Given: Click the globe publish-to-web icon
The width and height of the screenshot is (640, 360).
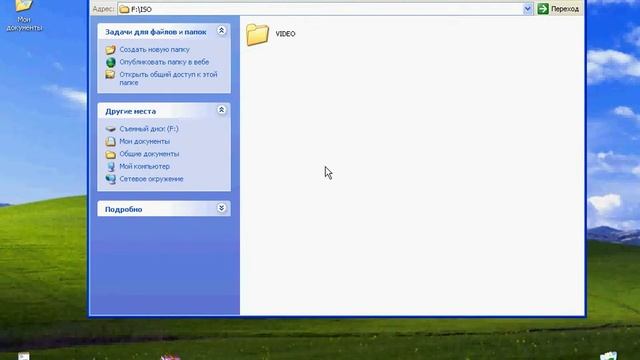Looking at the screenshot, I should pos(111,62).
